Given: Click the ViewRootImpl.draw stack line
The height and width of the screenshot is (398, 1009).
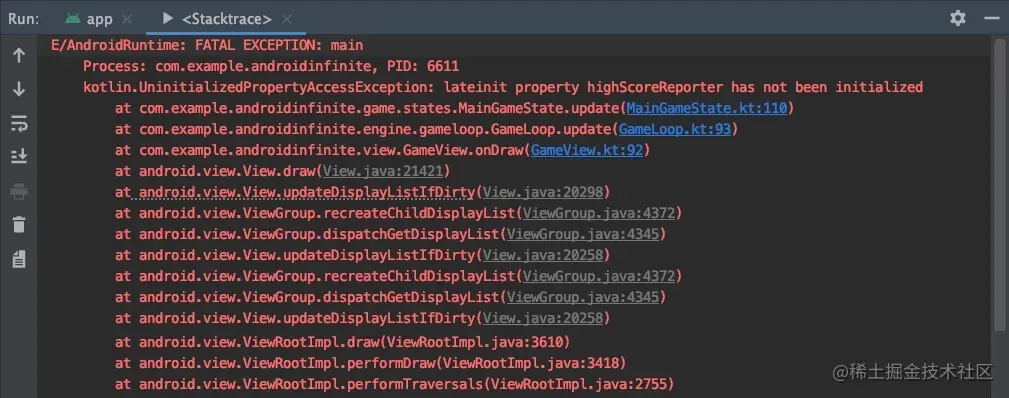Looking at the screenshot, I should (342, 341).
